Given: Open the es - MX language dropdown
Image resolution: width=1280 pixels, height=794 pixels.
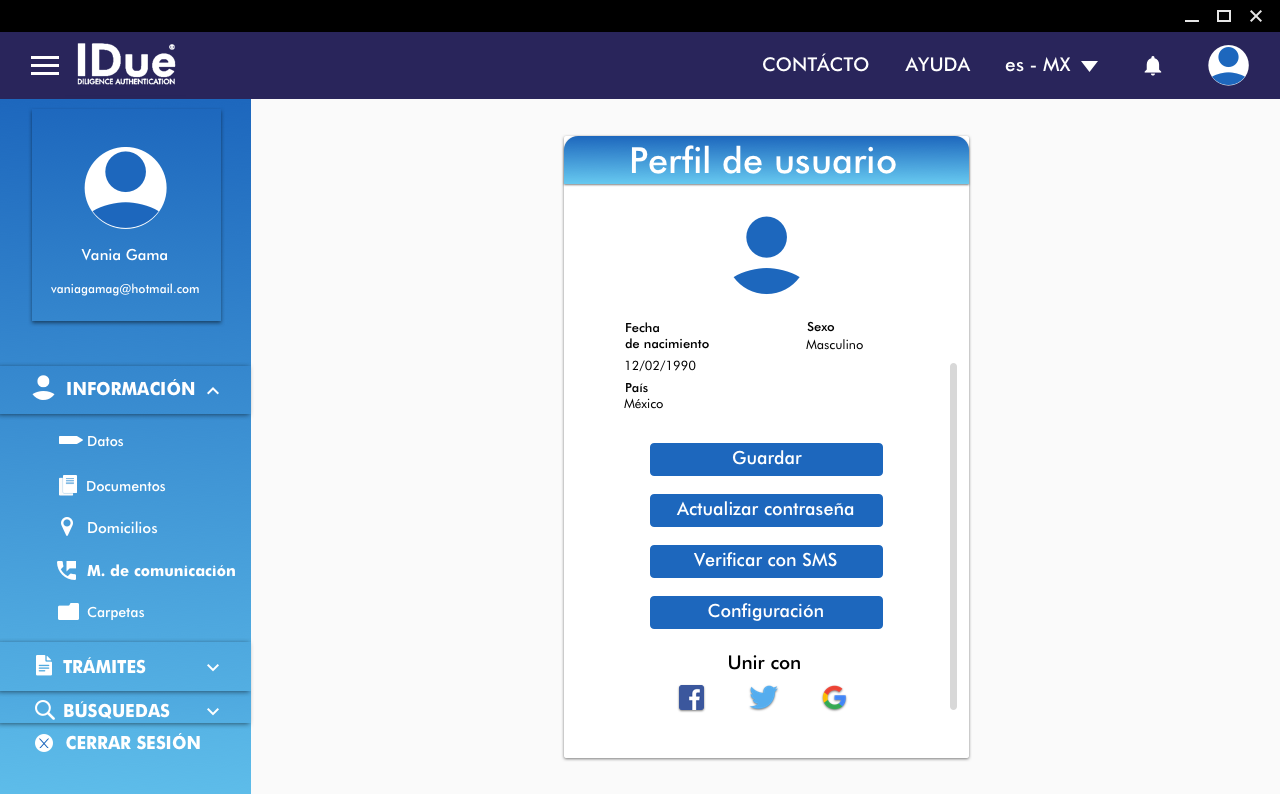Looking at the screenshot, I should point(1051,65).
